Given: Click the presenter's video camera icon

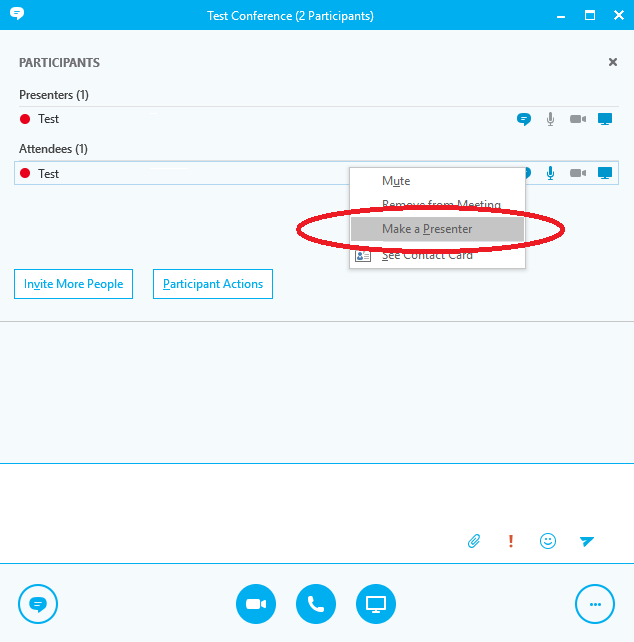Looking at the screenshot, I should coord(577,119).
